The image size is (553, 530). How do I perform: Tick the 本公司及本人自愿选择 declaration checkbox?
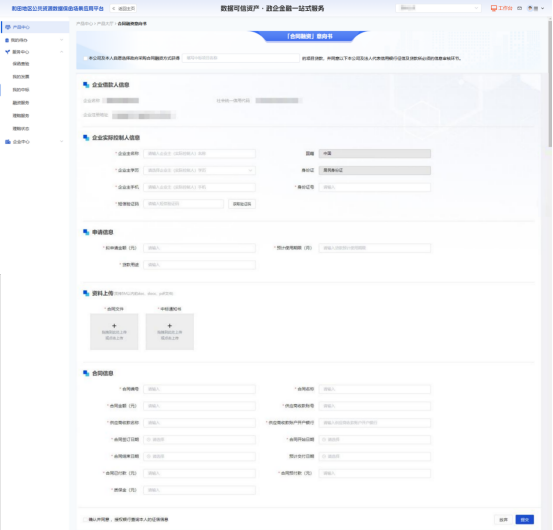pos(85,58)
